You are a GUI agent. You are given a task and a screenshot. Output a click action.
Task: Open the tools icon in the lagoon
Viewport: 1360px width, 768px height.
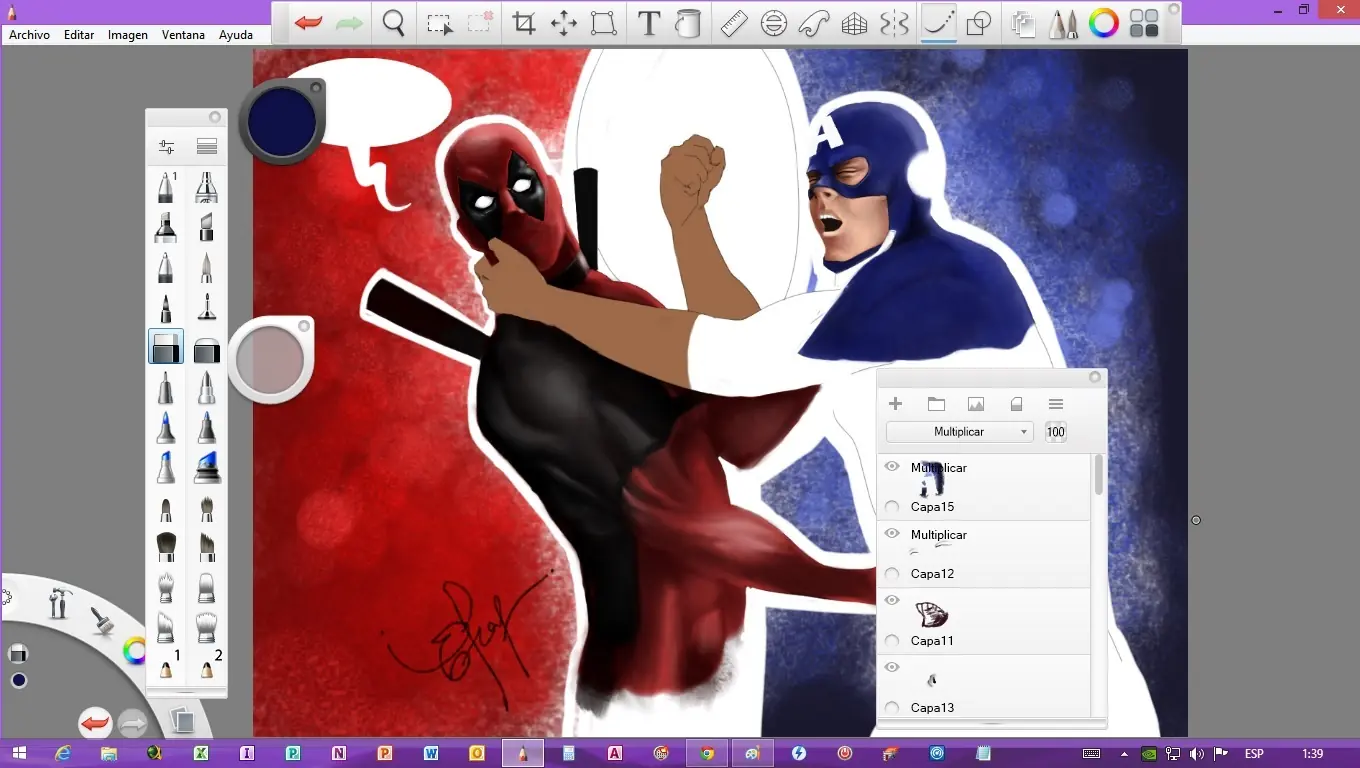(x=61, y=603)
